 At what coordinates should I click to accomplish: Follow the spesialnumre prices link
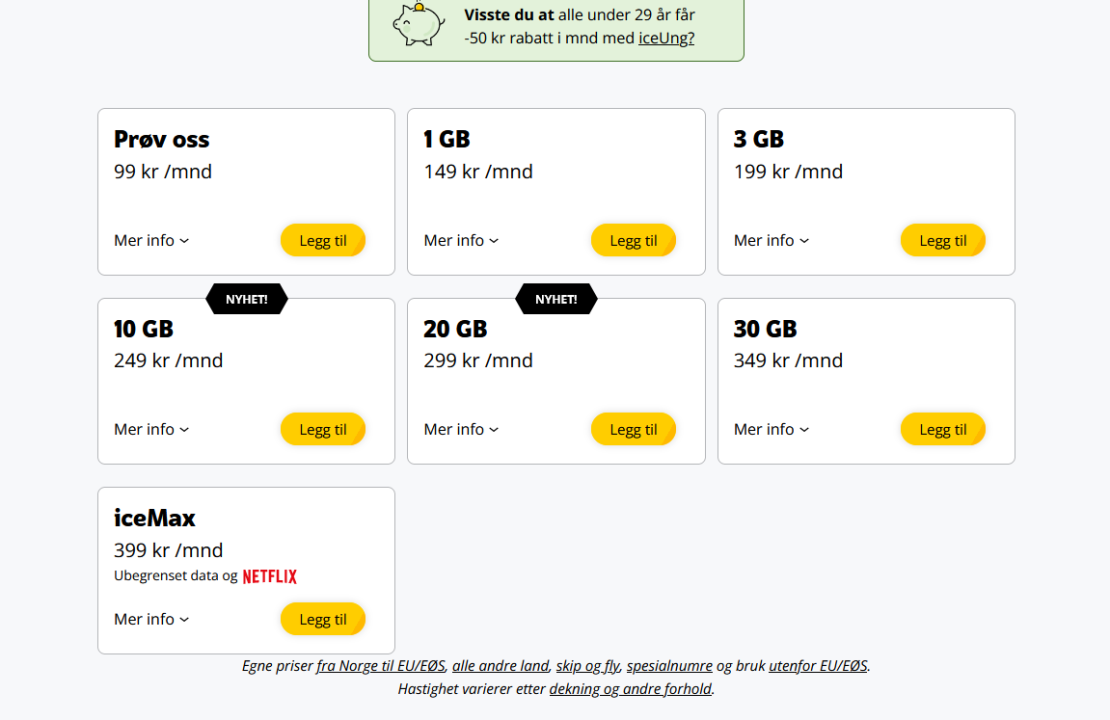point(669,666)
